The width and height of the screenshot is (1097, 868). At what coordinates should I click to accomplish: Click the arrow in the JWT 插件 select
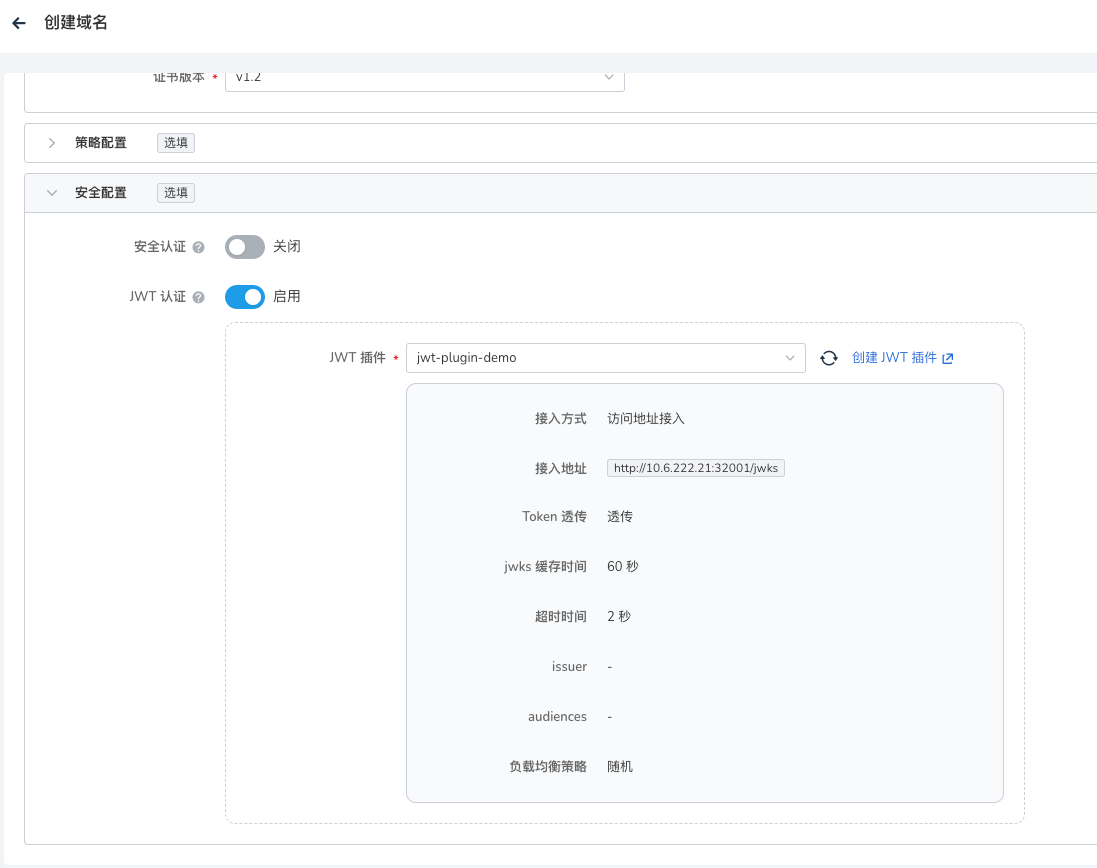[x=789, y=358]
